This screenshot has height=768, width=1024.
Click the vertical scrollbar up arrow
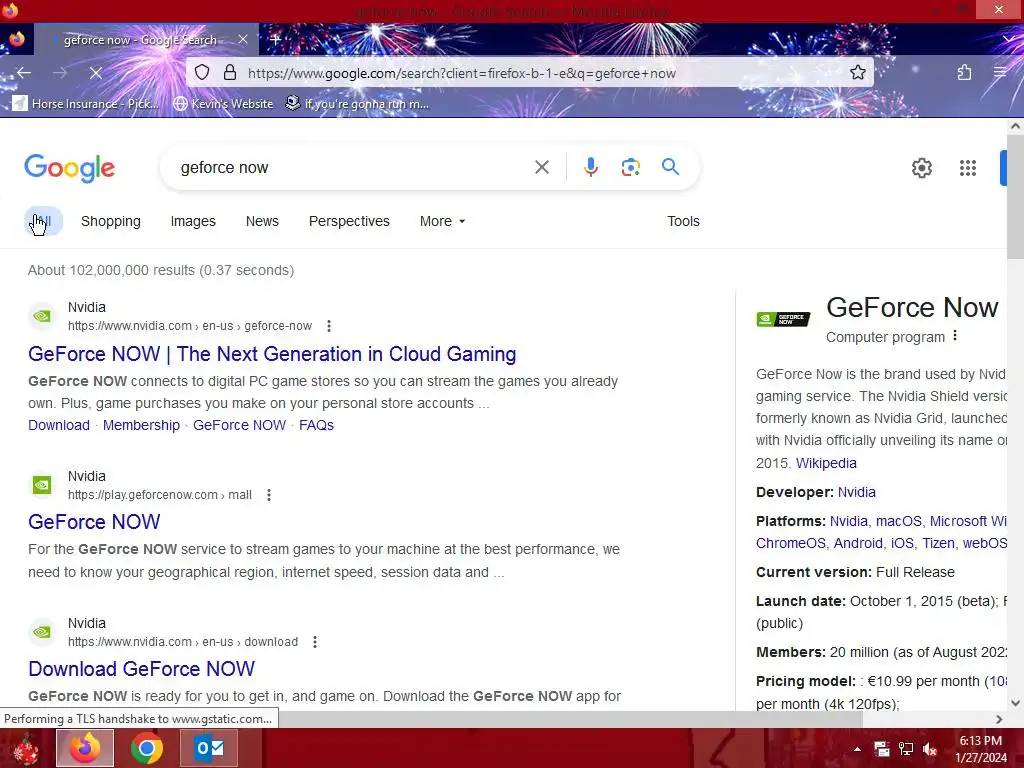(1015, 127)
